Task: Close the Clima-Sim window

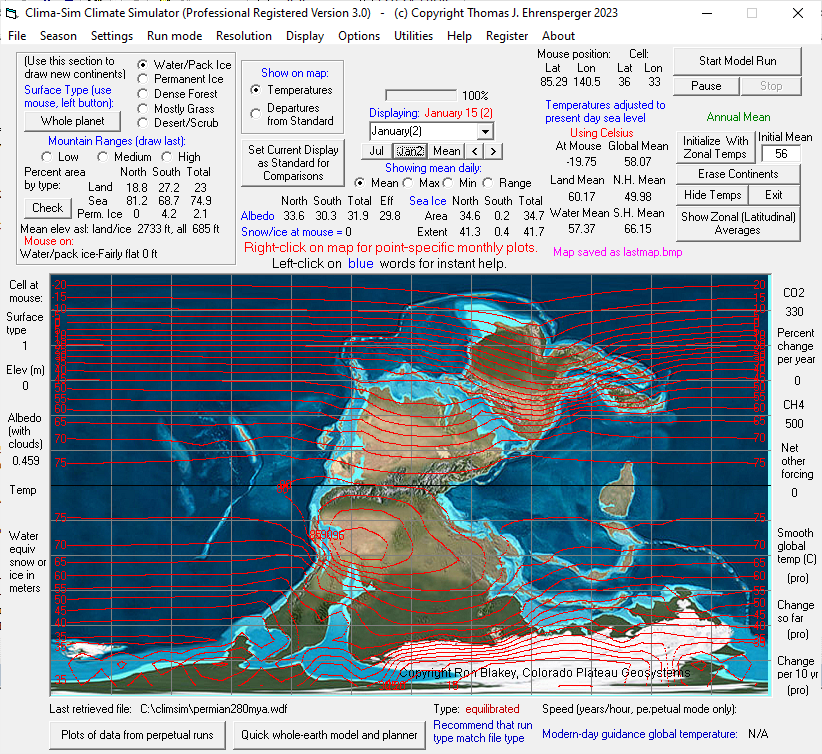Action: [797, 13]
